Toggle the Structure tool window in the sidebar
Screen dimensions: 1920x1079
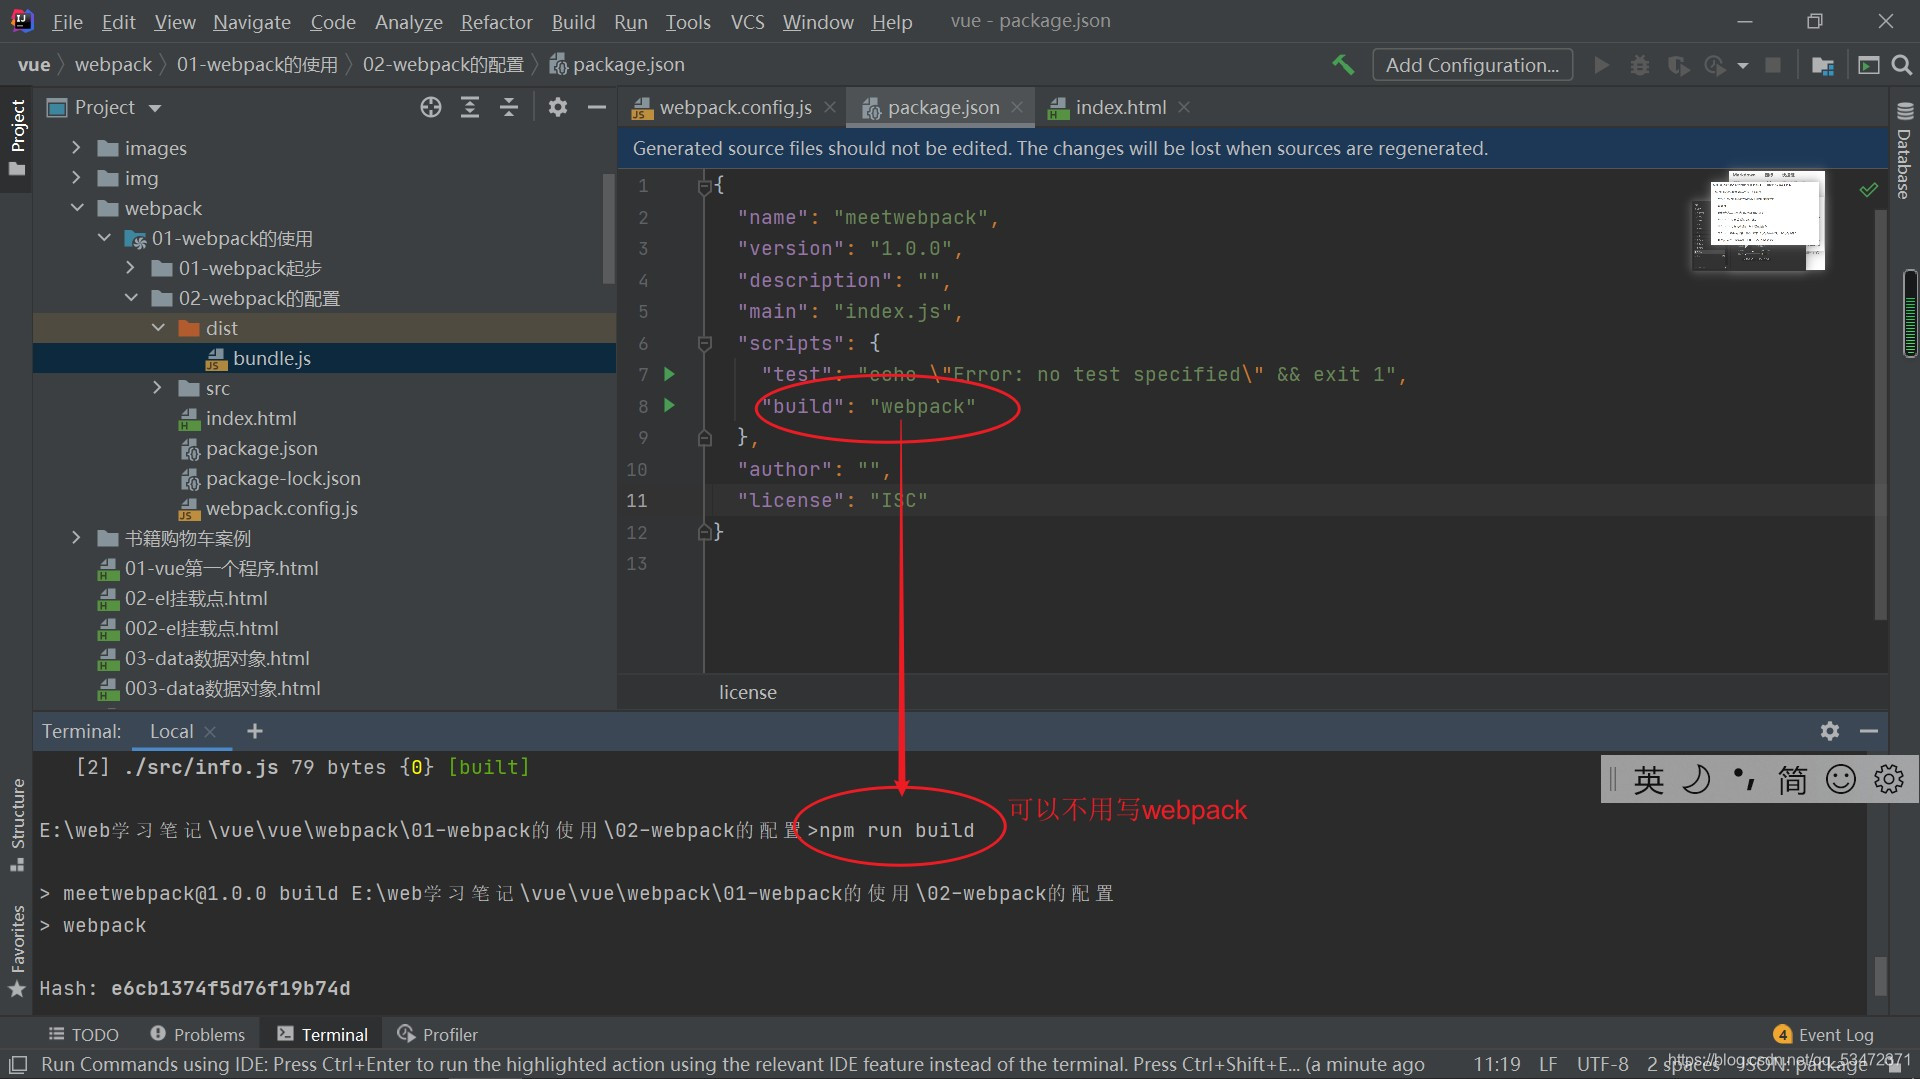(17, 824)
